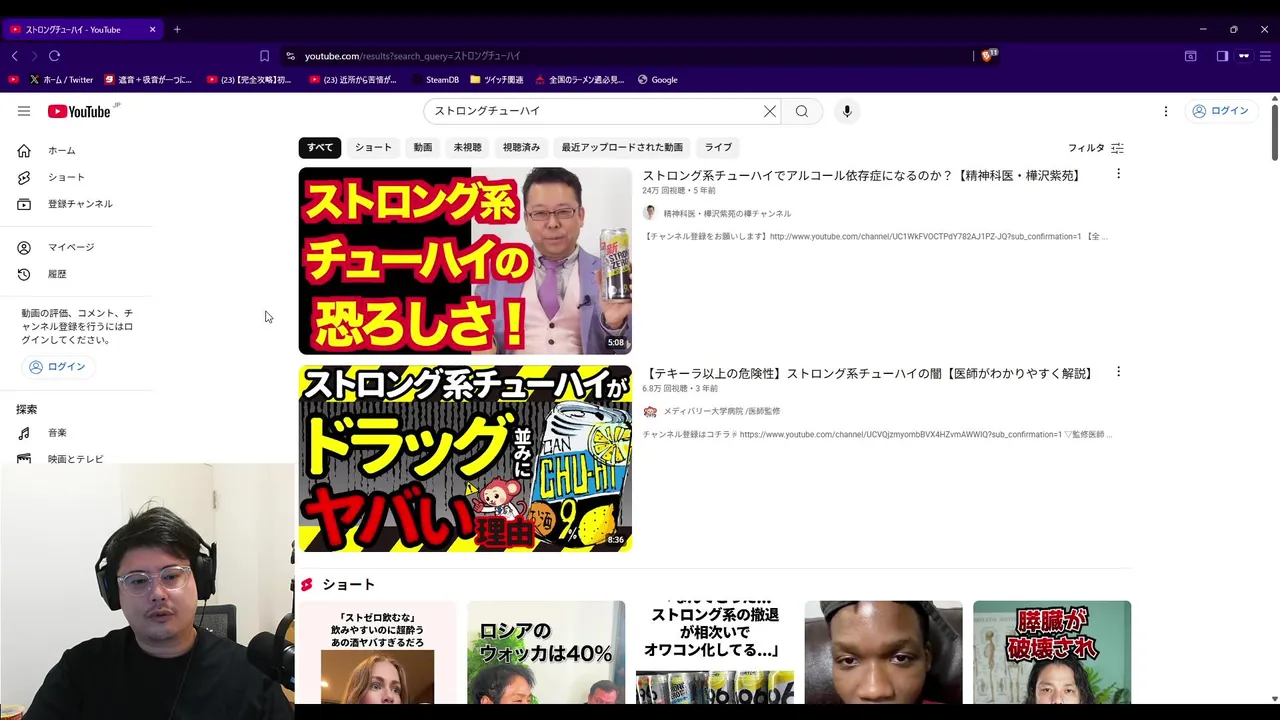Select the 動画 filter chip
Screen dimensions: 1280x720
tap(423, 148)
